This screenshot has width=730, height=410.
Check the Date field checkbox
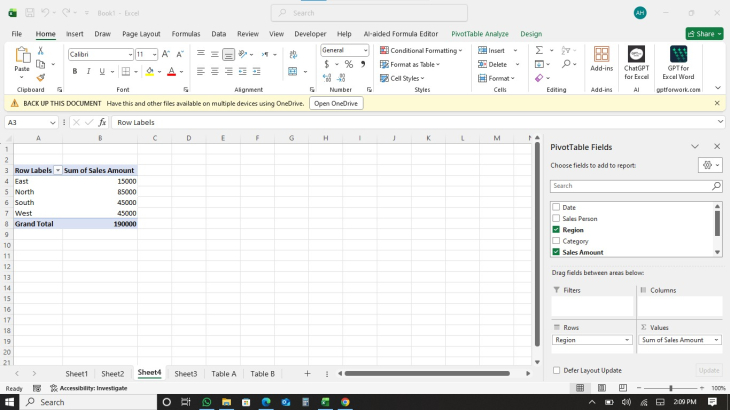click(556, 207)
